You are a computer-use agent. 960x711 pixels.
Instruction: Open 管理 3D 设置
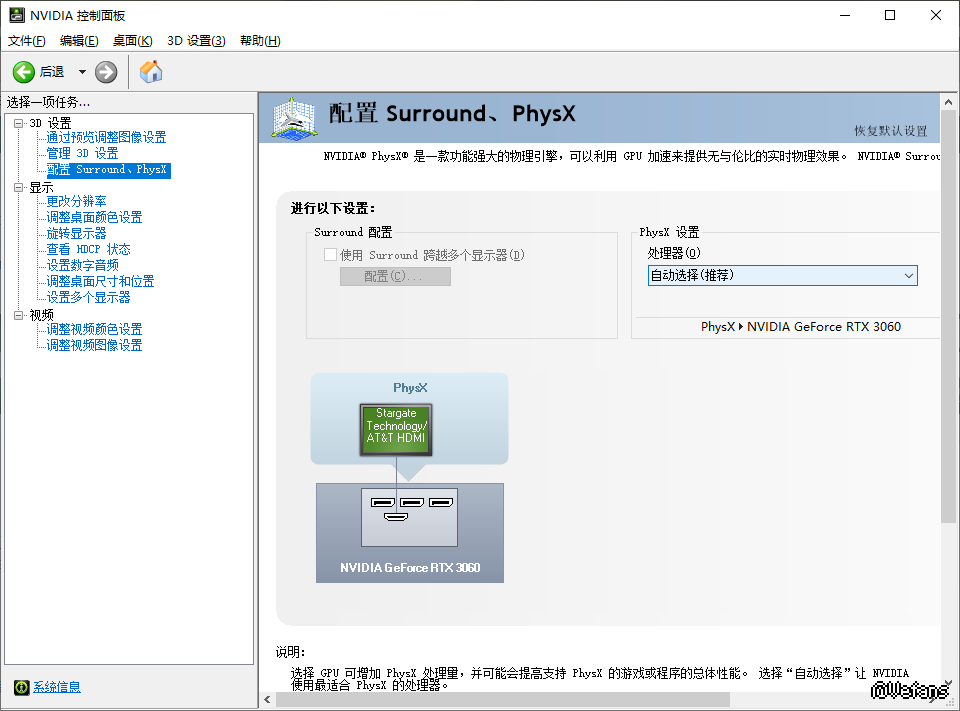(83, 153)
